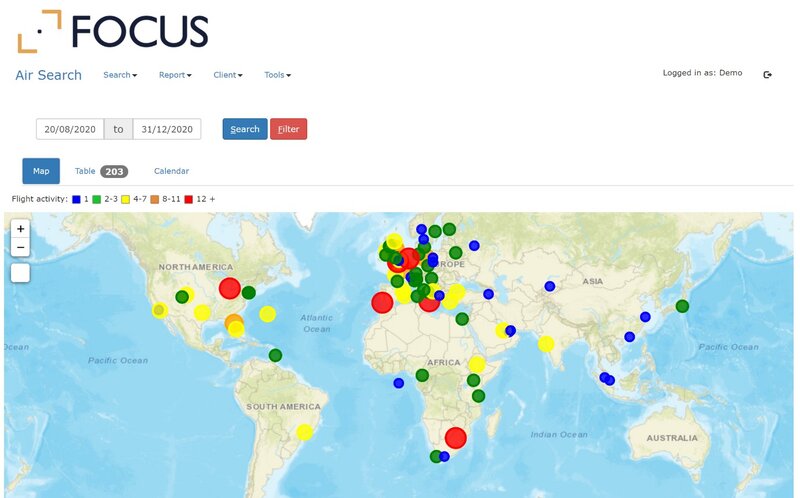The width and height of the screenshot is (800, 498).
Task: Click the map zoom in button
Action: point(20,229)
